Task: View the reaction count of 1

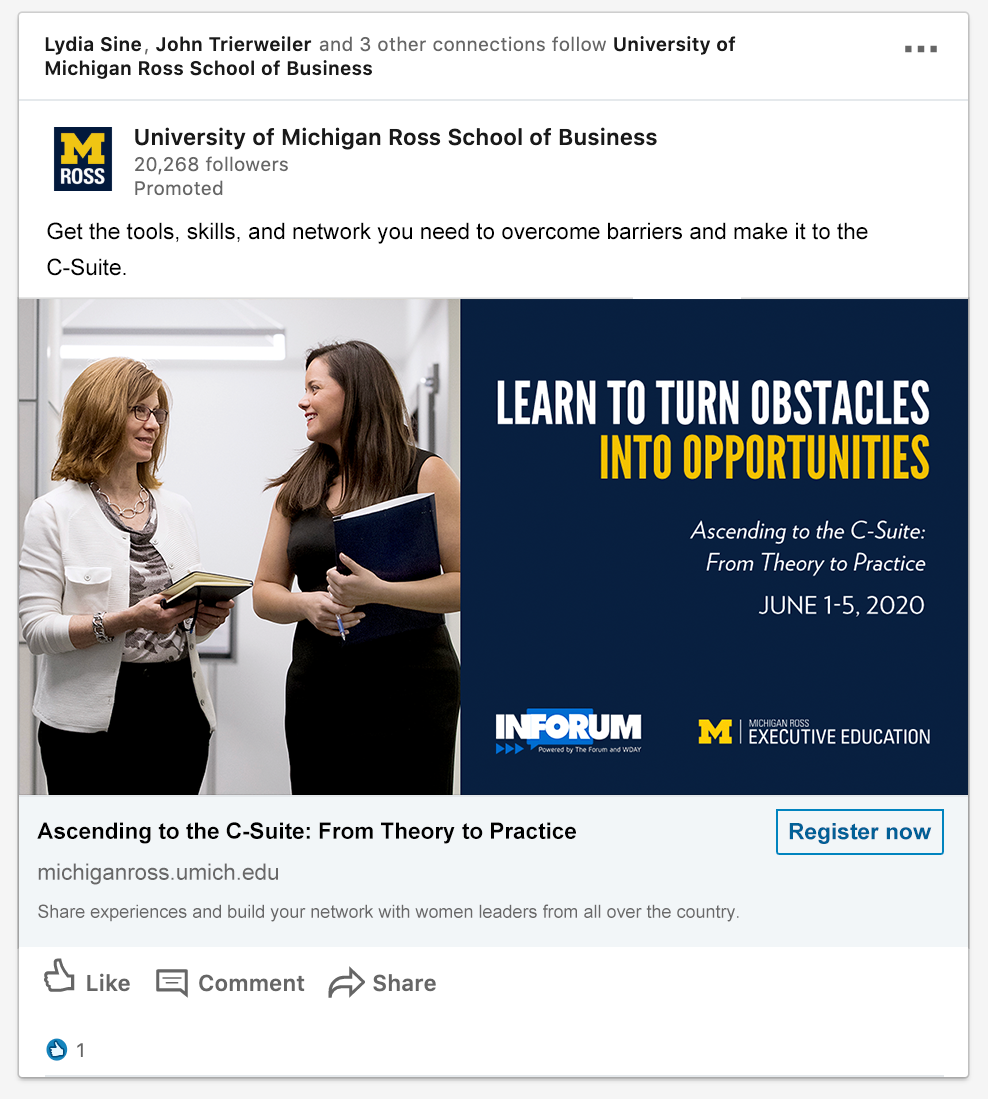Action: (x=81, y=1050)
